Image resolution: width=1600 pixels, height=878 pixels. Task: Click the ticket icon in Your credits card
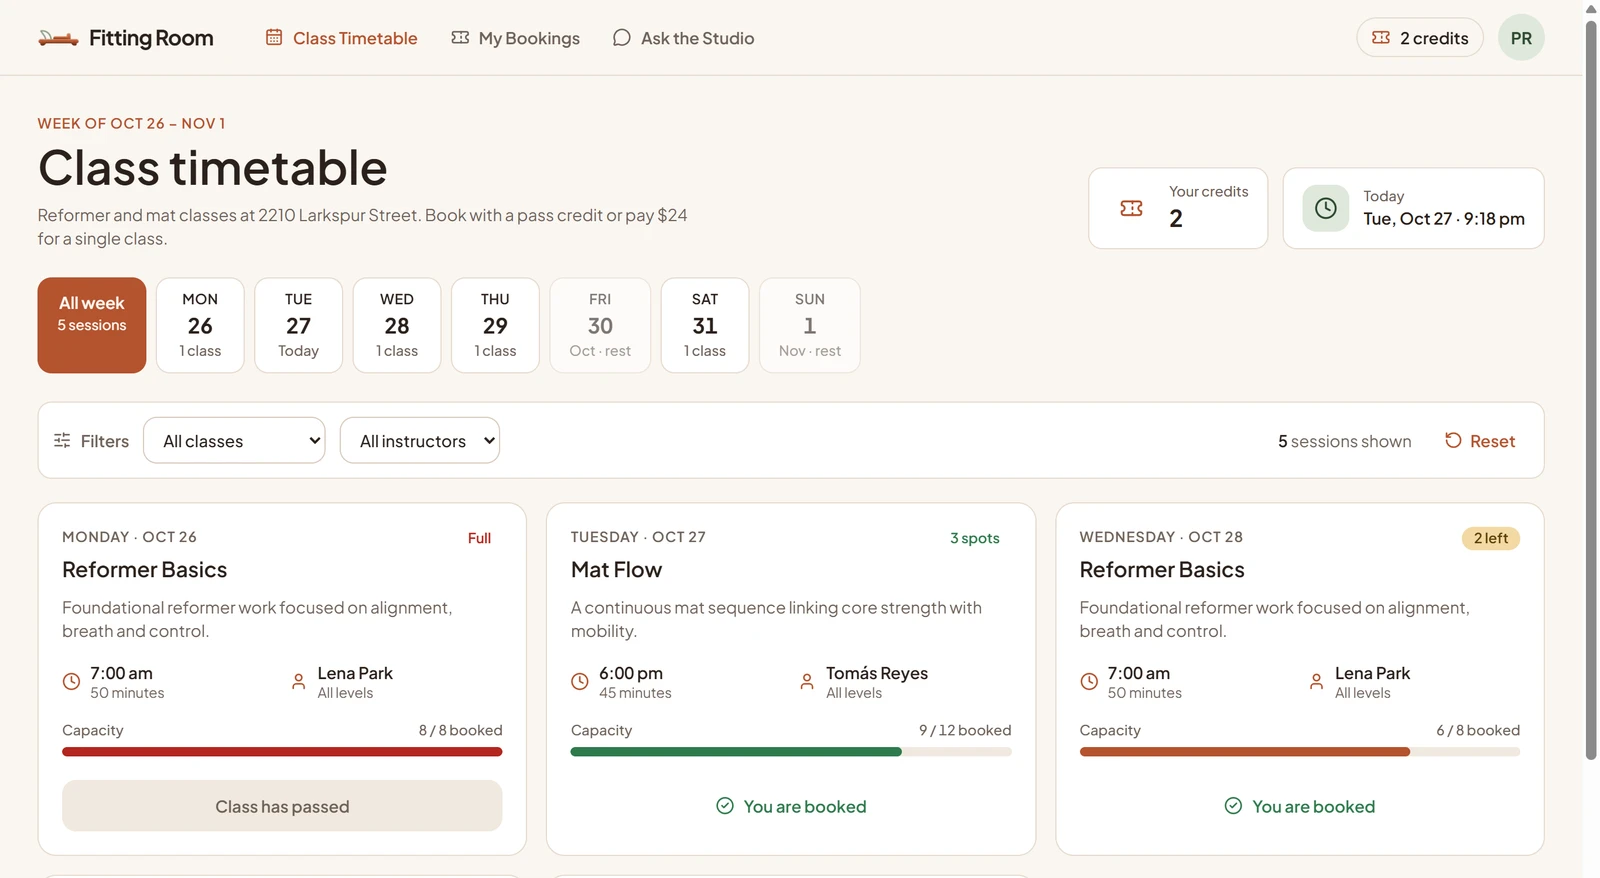click(x=1131, y=208)
